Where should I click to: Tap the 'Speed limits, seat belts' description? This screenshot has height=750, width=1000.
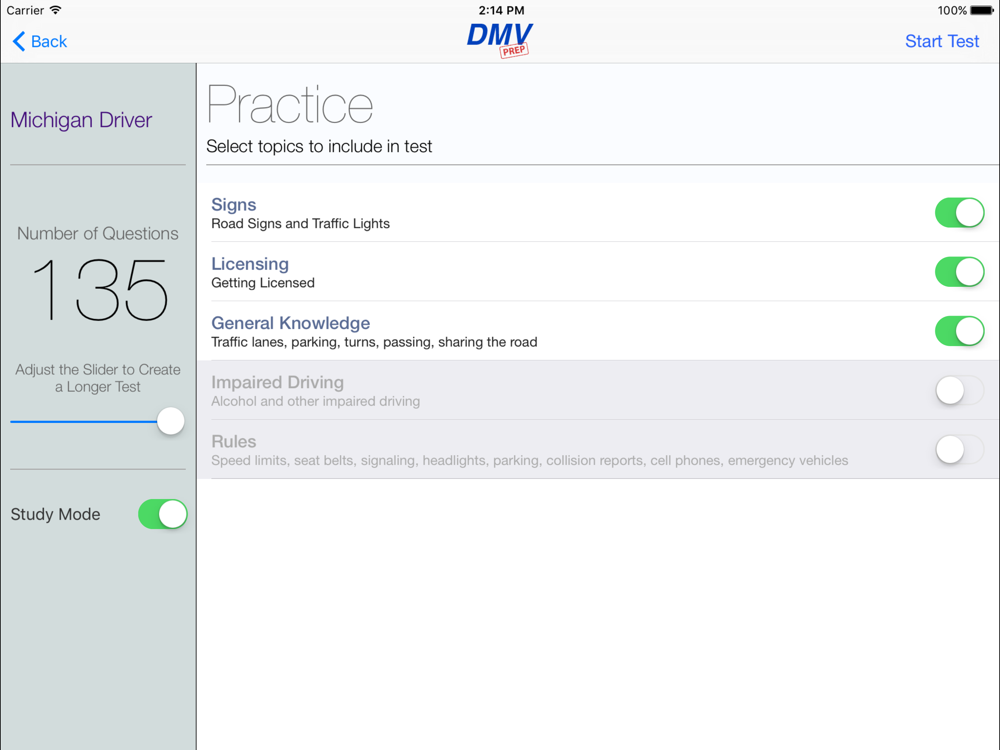(x=529, y=461)
